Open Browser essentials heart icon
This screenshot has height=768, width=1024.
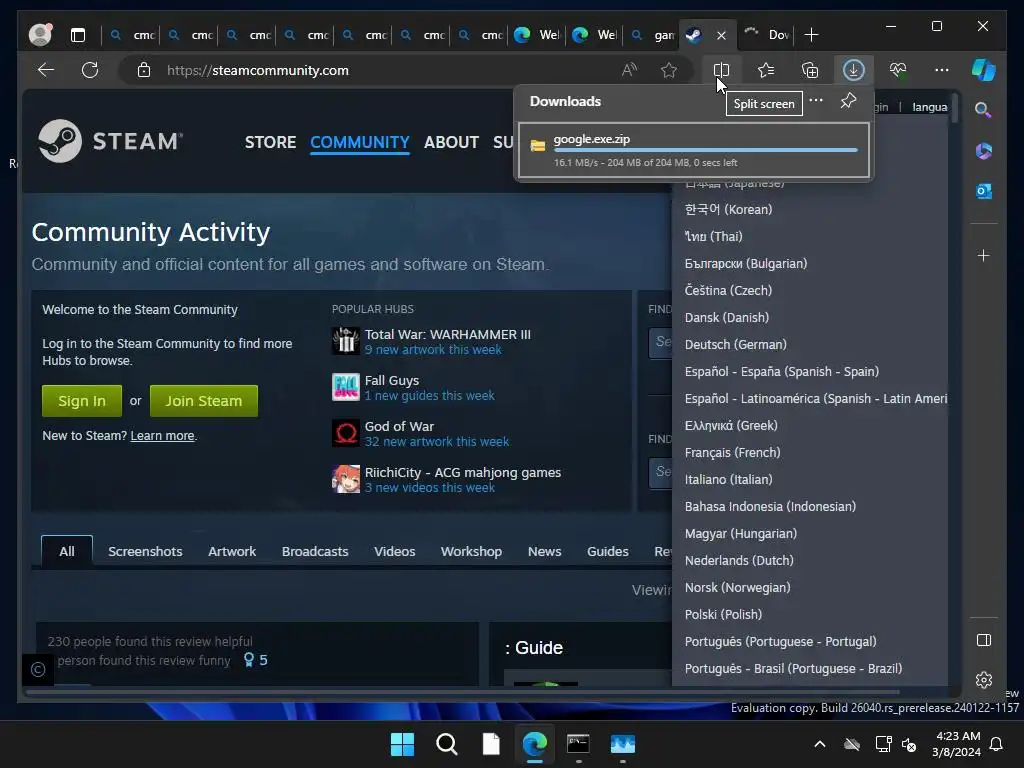pos(898,70)
